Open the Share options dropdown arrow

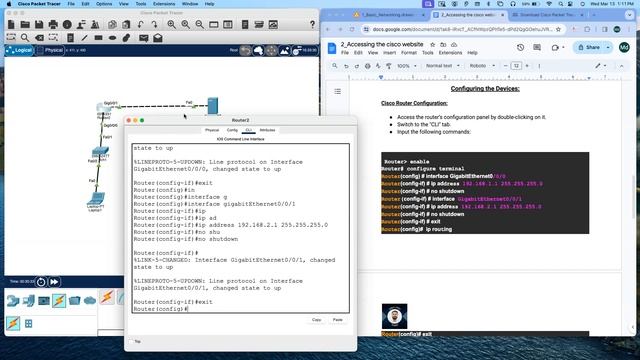[608, 47]
